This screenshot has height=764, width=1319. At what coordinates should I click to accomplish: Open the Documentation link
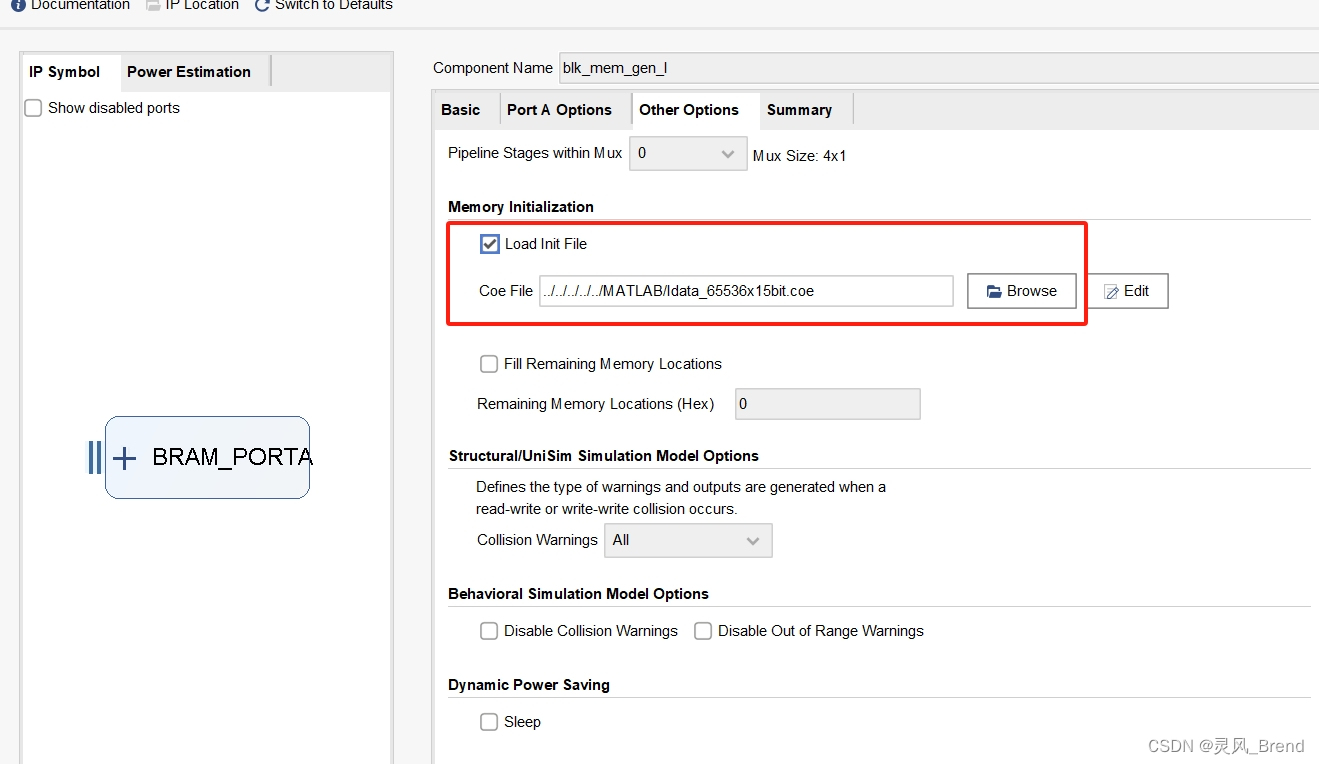tap(70, 5)
